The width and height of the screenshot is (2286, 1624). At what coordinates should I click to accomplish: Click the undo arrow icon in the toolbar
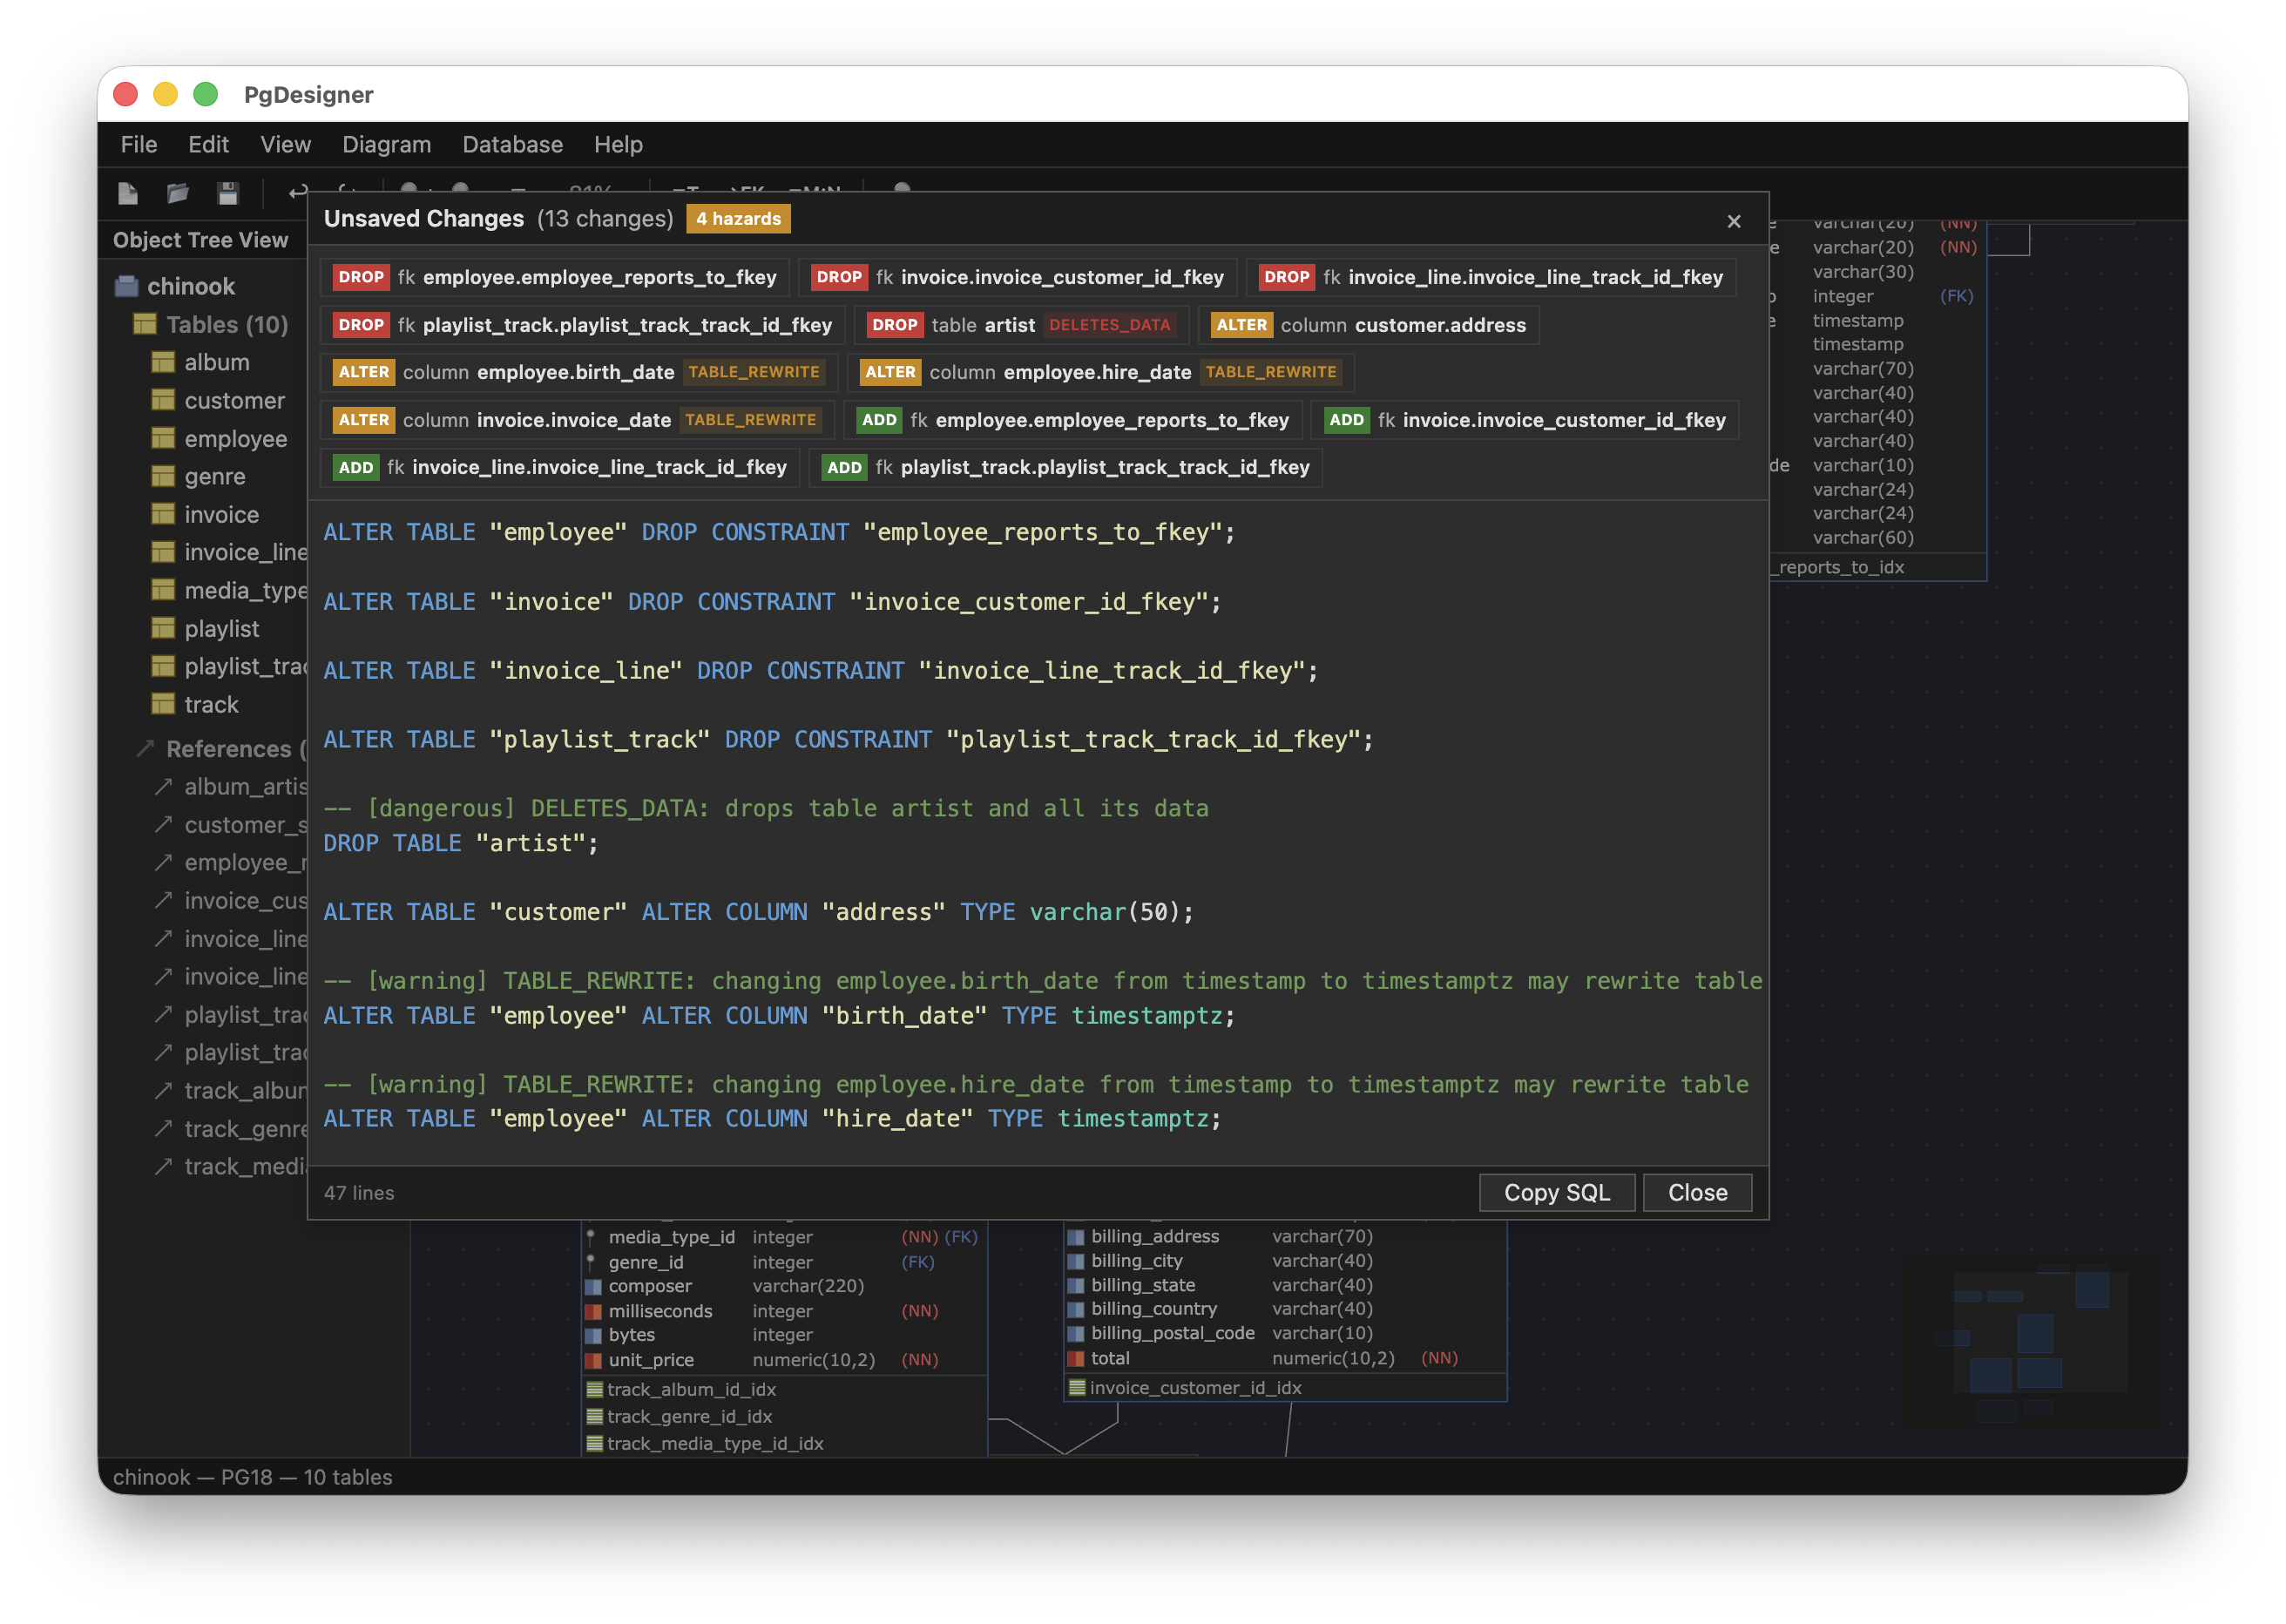[x=295, y=193]
